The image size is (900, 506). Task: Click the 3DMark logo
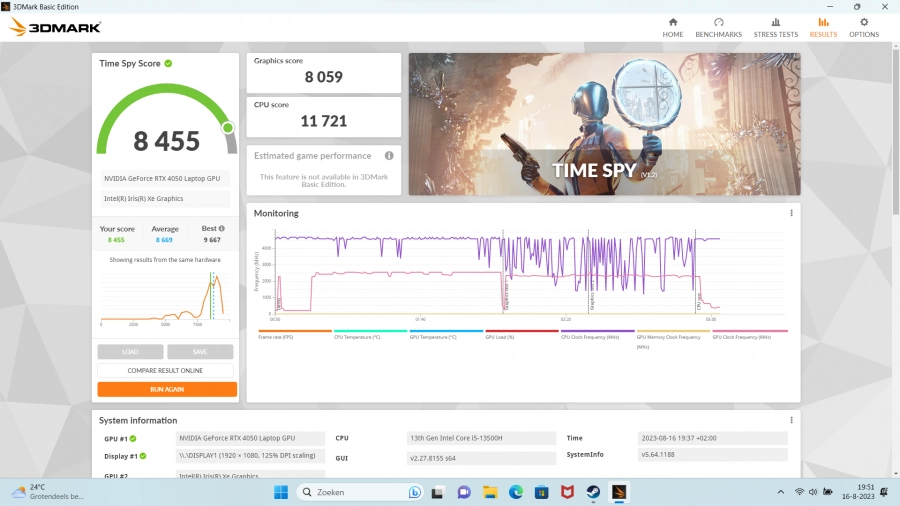click(56, 27)
